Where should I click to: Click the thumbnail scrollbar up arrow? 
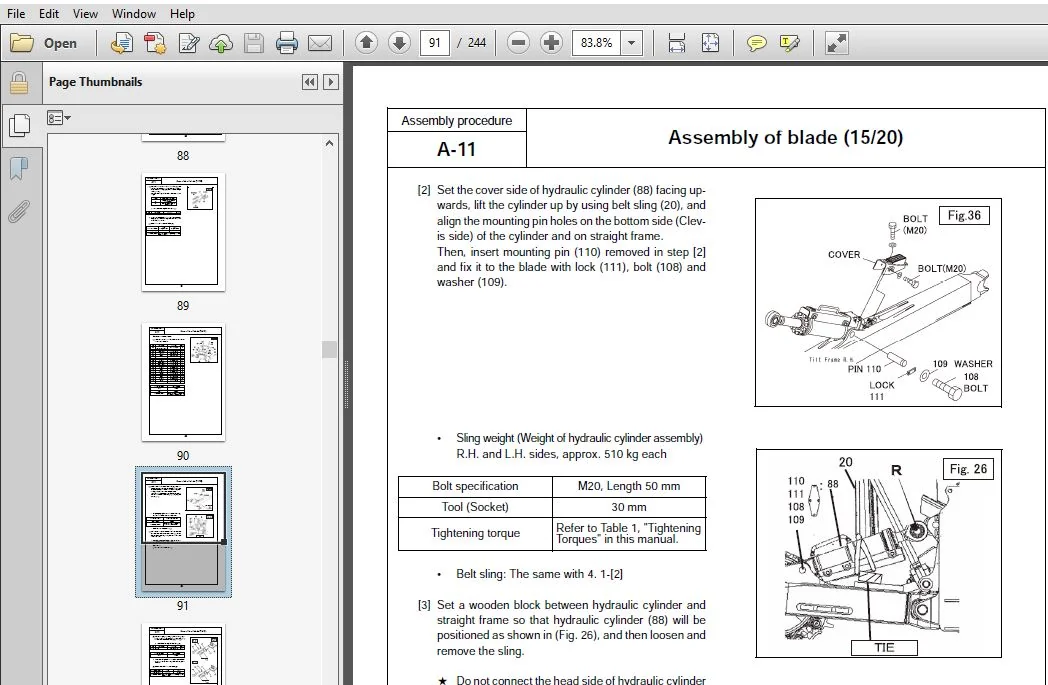pos(329,143)
